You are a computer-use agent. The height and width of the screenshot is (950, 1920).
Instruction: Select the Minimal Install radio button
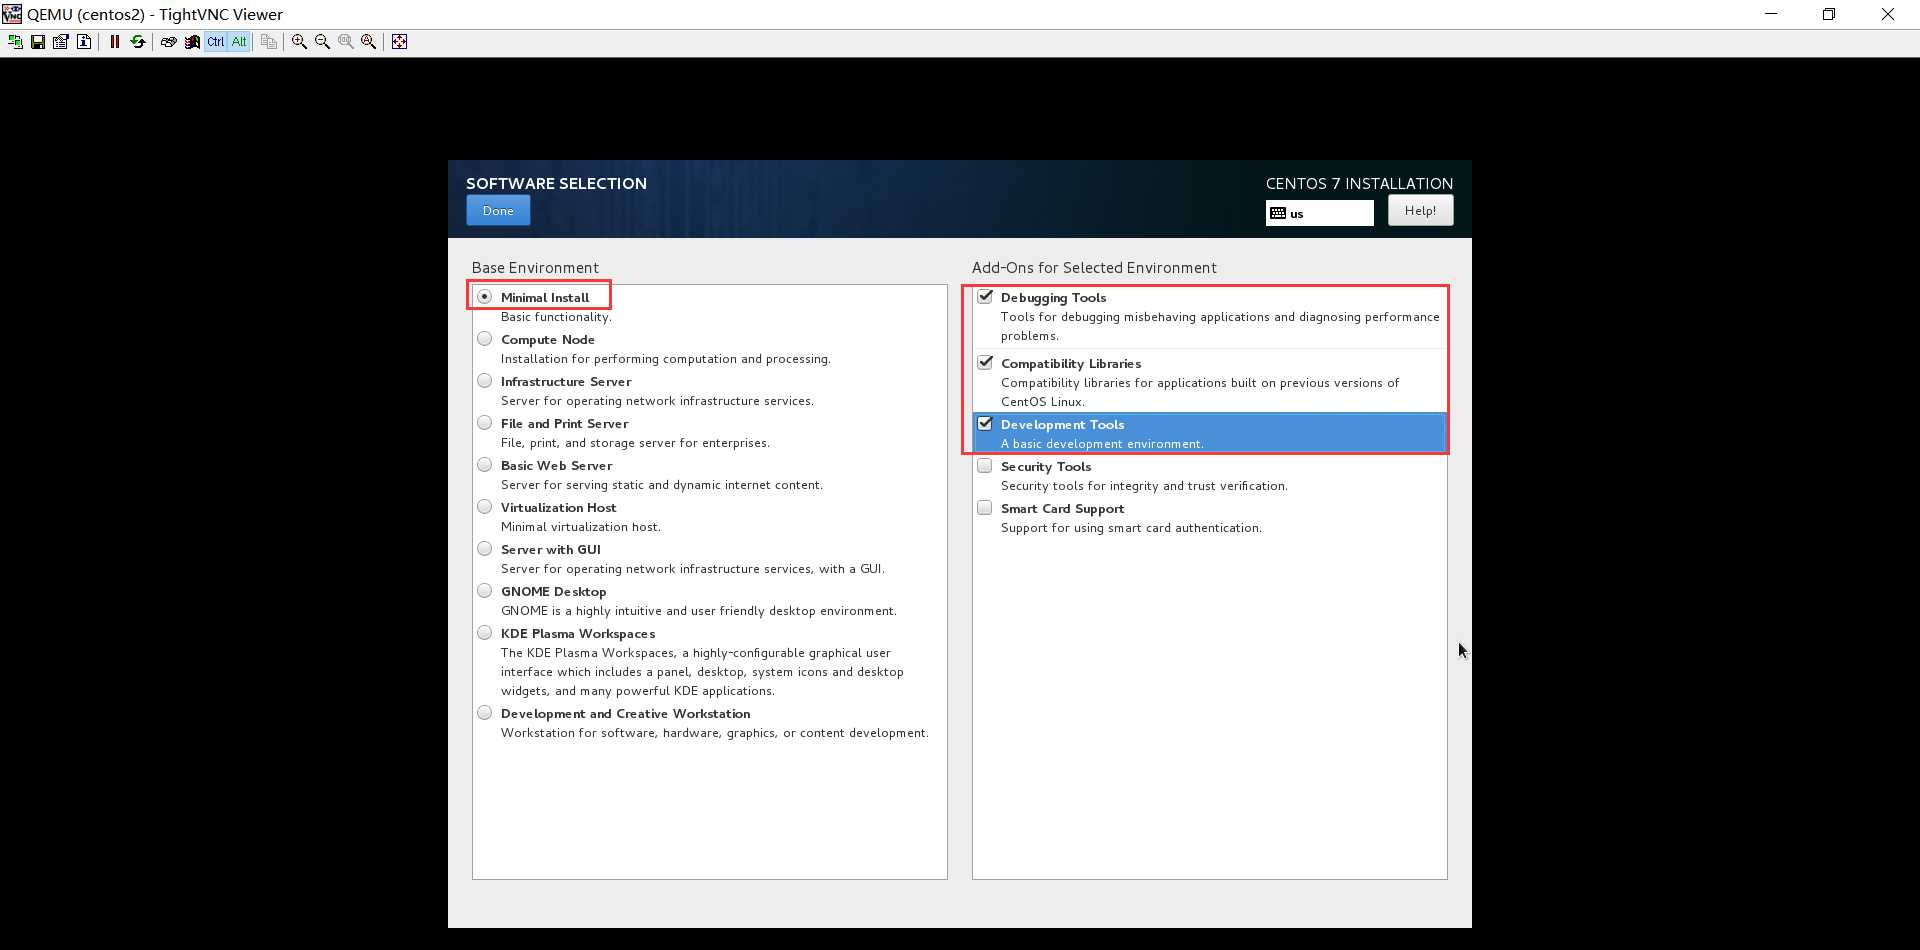(x=485, y=297)
